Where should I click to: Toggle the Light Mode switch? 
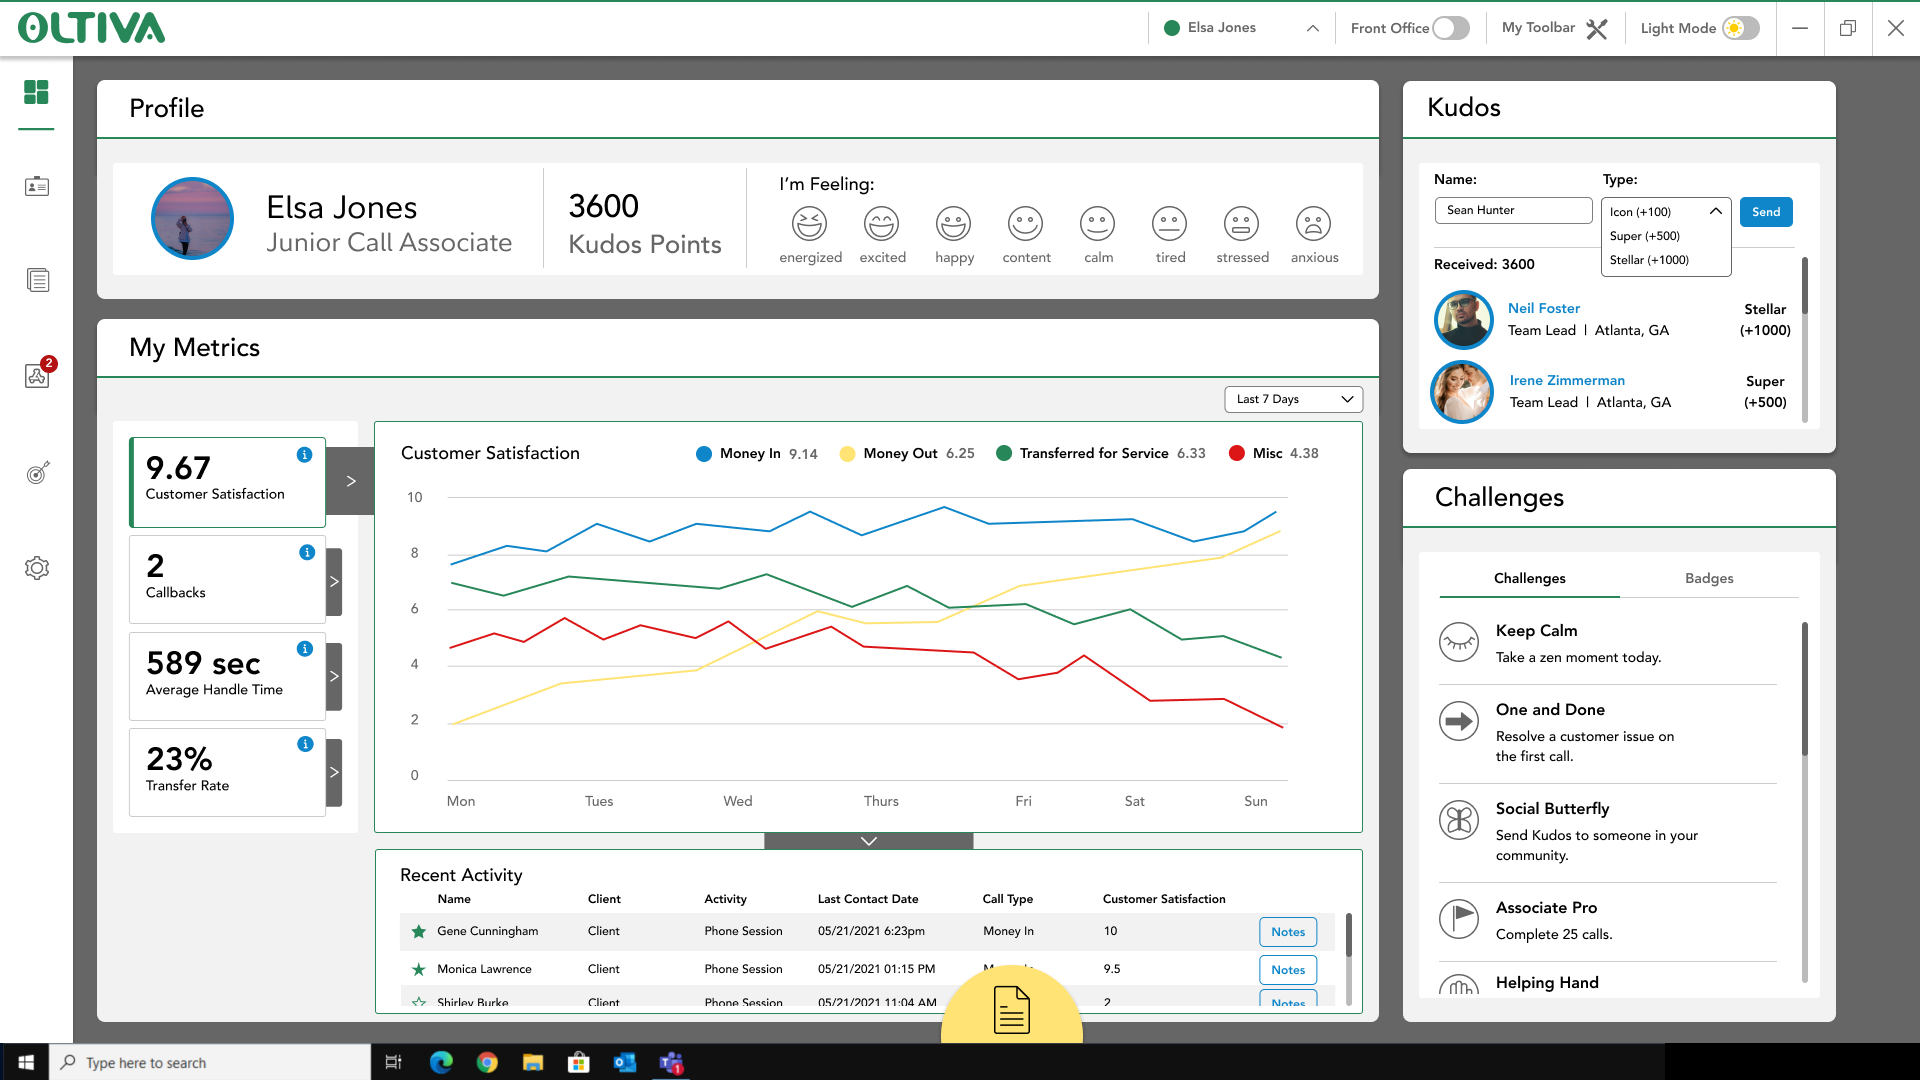[x=1741, y=28]
